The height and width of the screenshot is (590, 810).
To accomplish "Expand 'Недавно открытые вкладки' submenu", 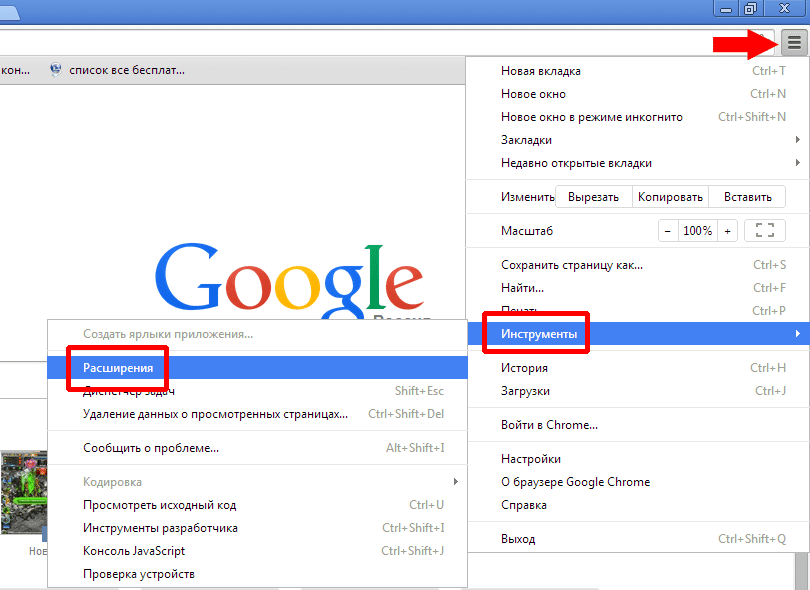I will [x=638, y=163].
